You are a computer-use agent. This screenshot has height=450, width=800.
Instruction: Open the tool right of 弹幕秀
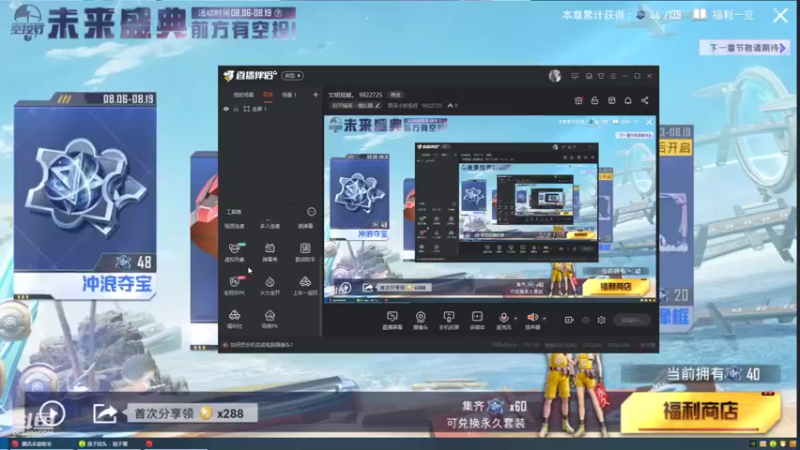point(305,252)
